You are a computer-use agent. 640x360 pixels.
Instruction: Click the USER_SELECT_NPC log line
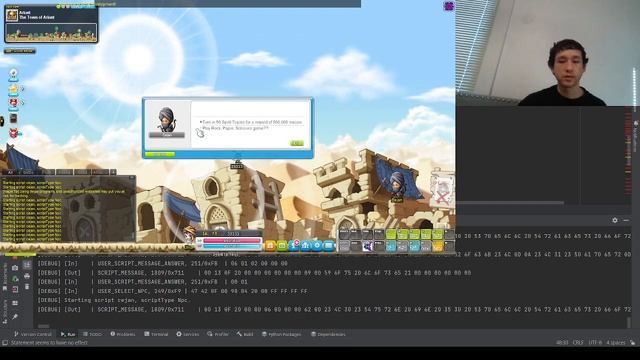173,291
